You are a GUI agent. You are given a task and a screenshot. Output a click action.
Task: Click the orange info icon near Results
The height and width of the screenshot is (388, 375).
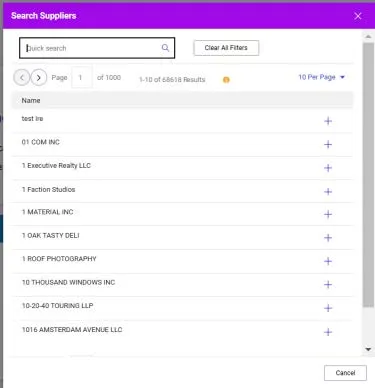[226, 80]
